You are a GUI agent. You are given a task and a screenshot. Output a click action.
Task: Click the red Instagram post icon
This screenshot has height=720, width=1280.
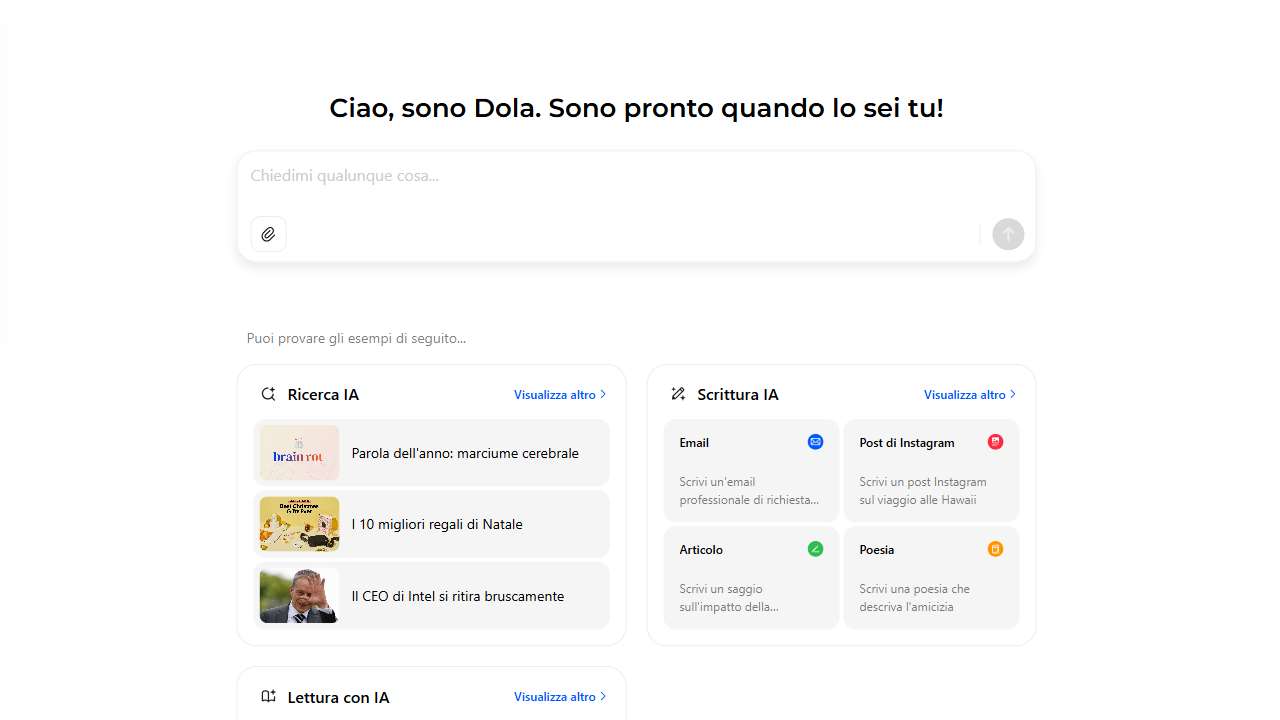pyautogui.click(x=995, y=442)
